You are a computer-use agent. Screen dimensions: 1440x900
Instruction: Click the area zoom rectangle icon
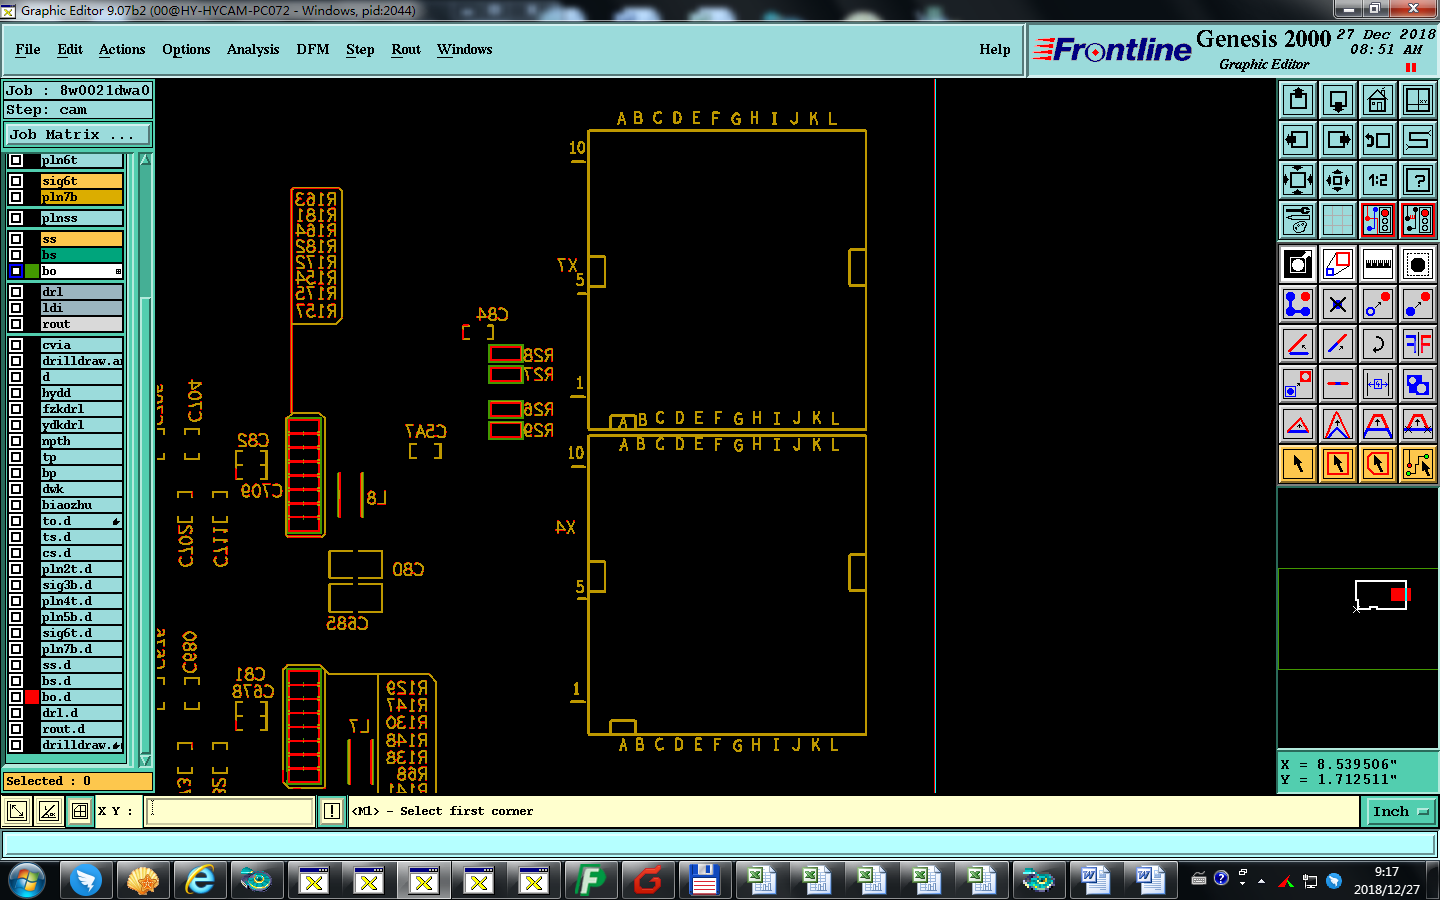1338,264
